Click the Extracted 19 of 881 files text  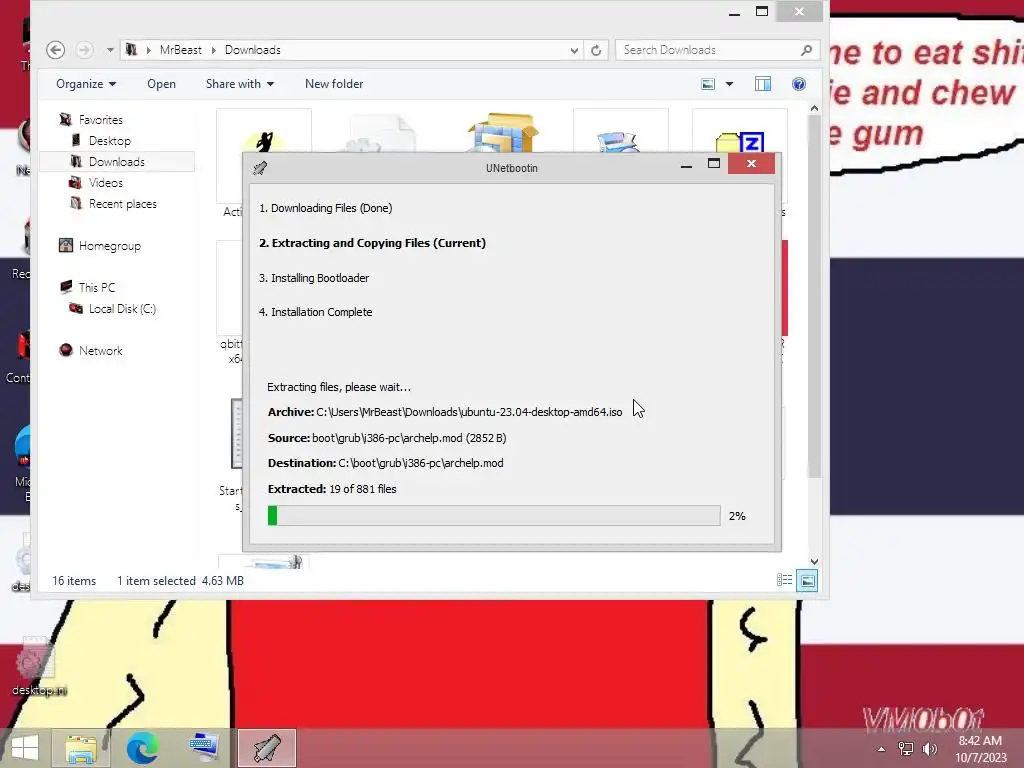pos(332,488)
